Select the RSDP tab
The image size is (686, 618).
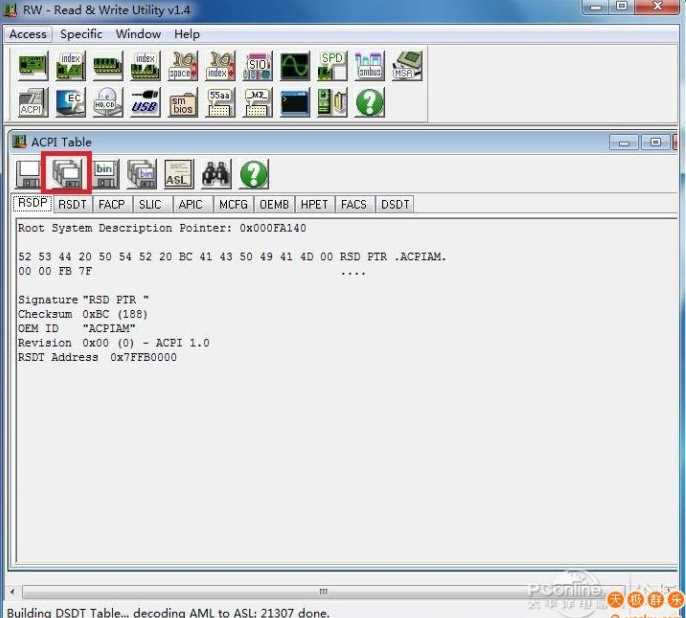(32, 203)
